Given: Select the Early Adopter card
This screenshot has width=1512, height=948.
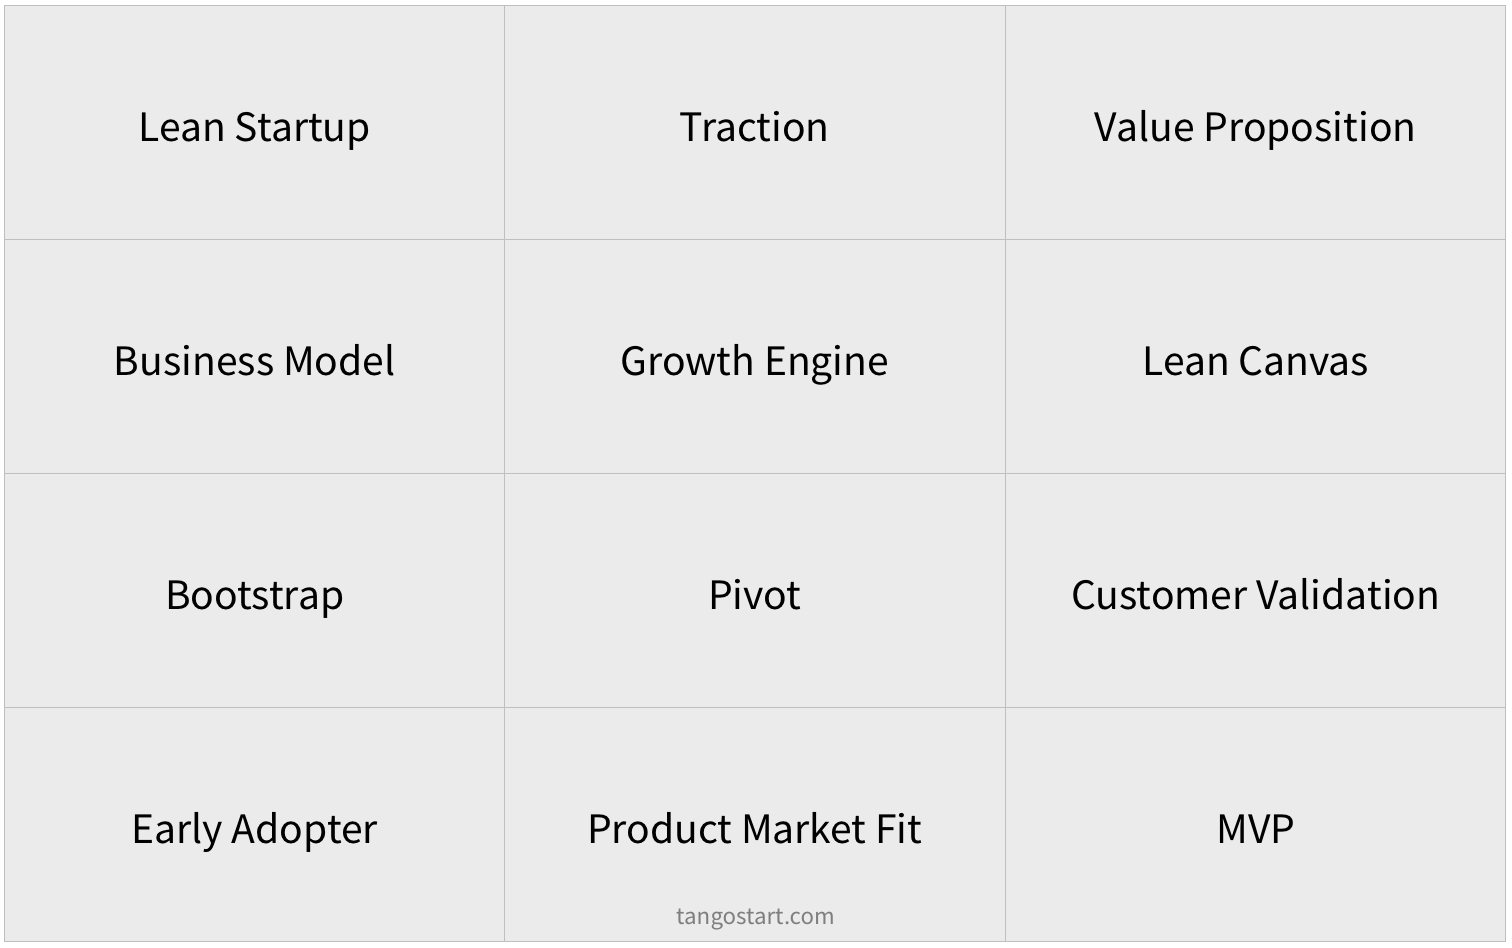Looking at the screenshot, I should 254,825.
